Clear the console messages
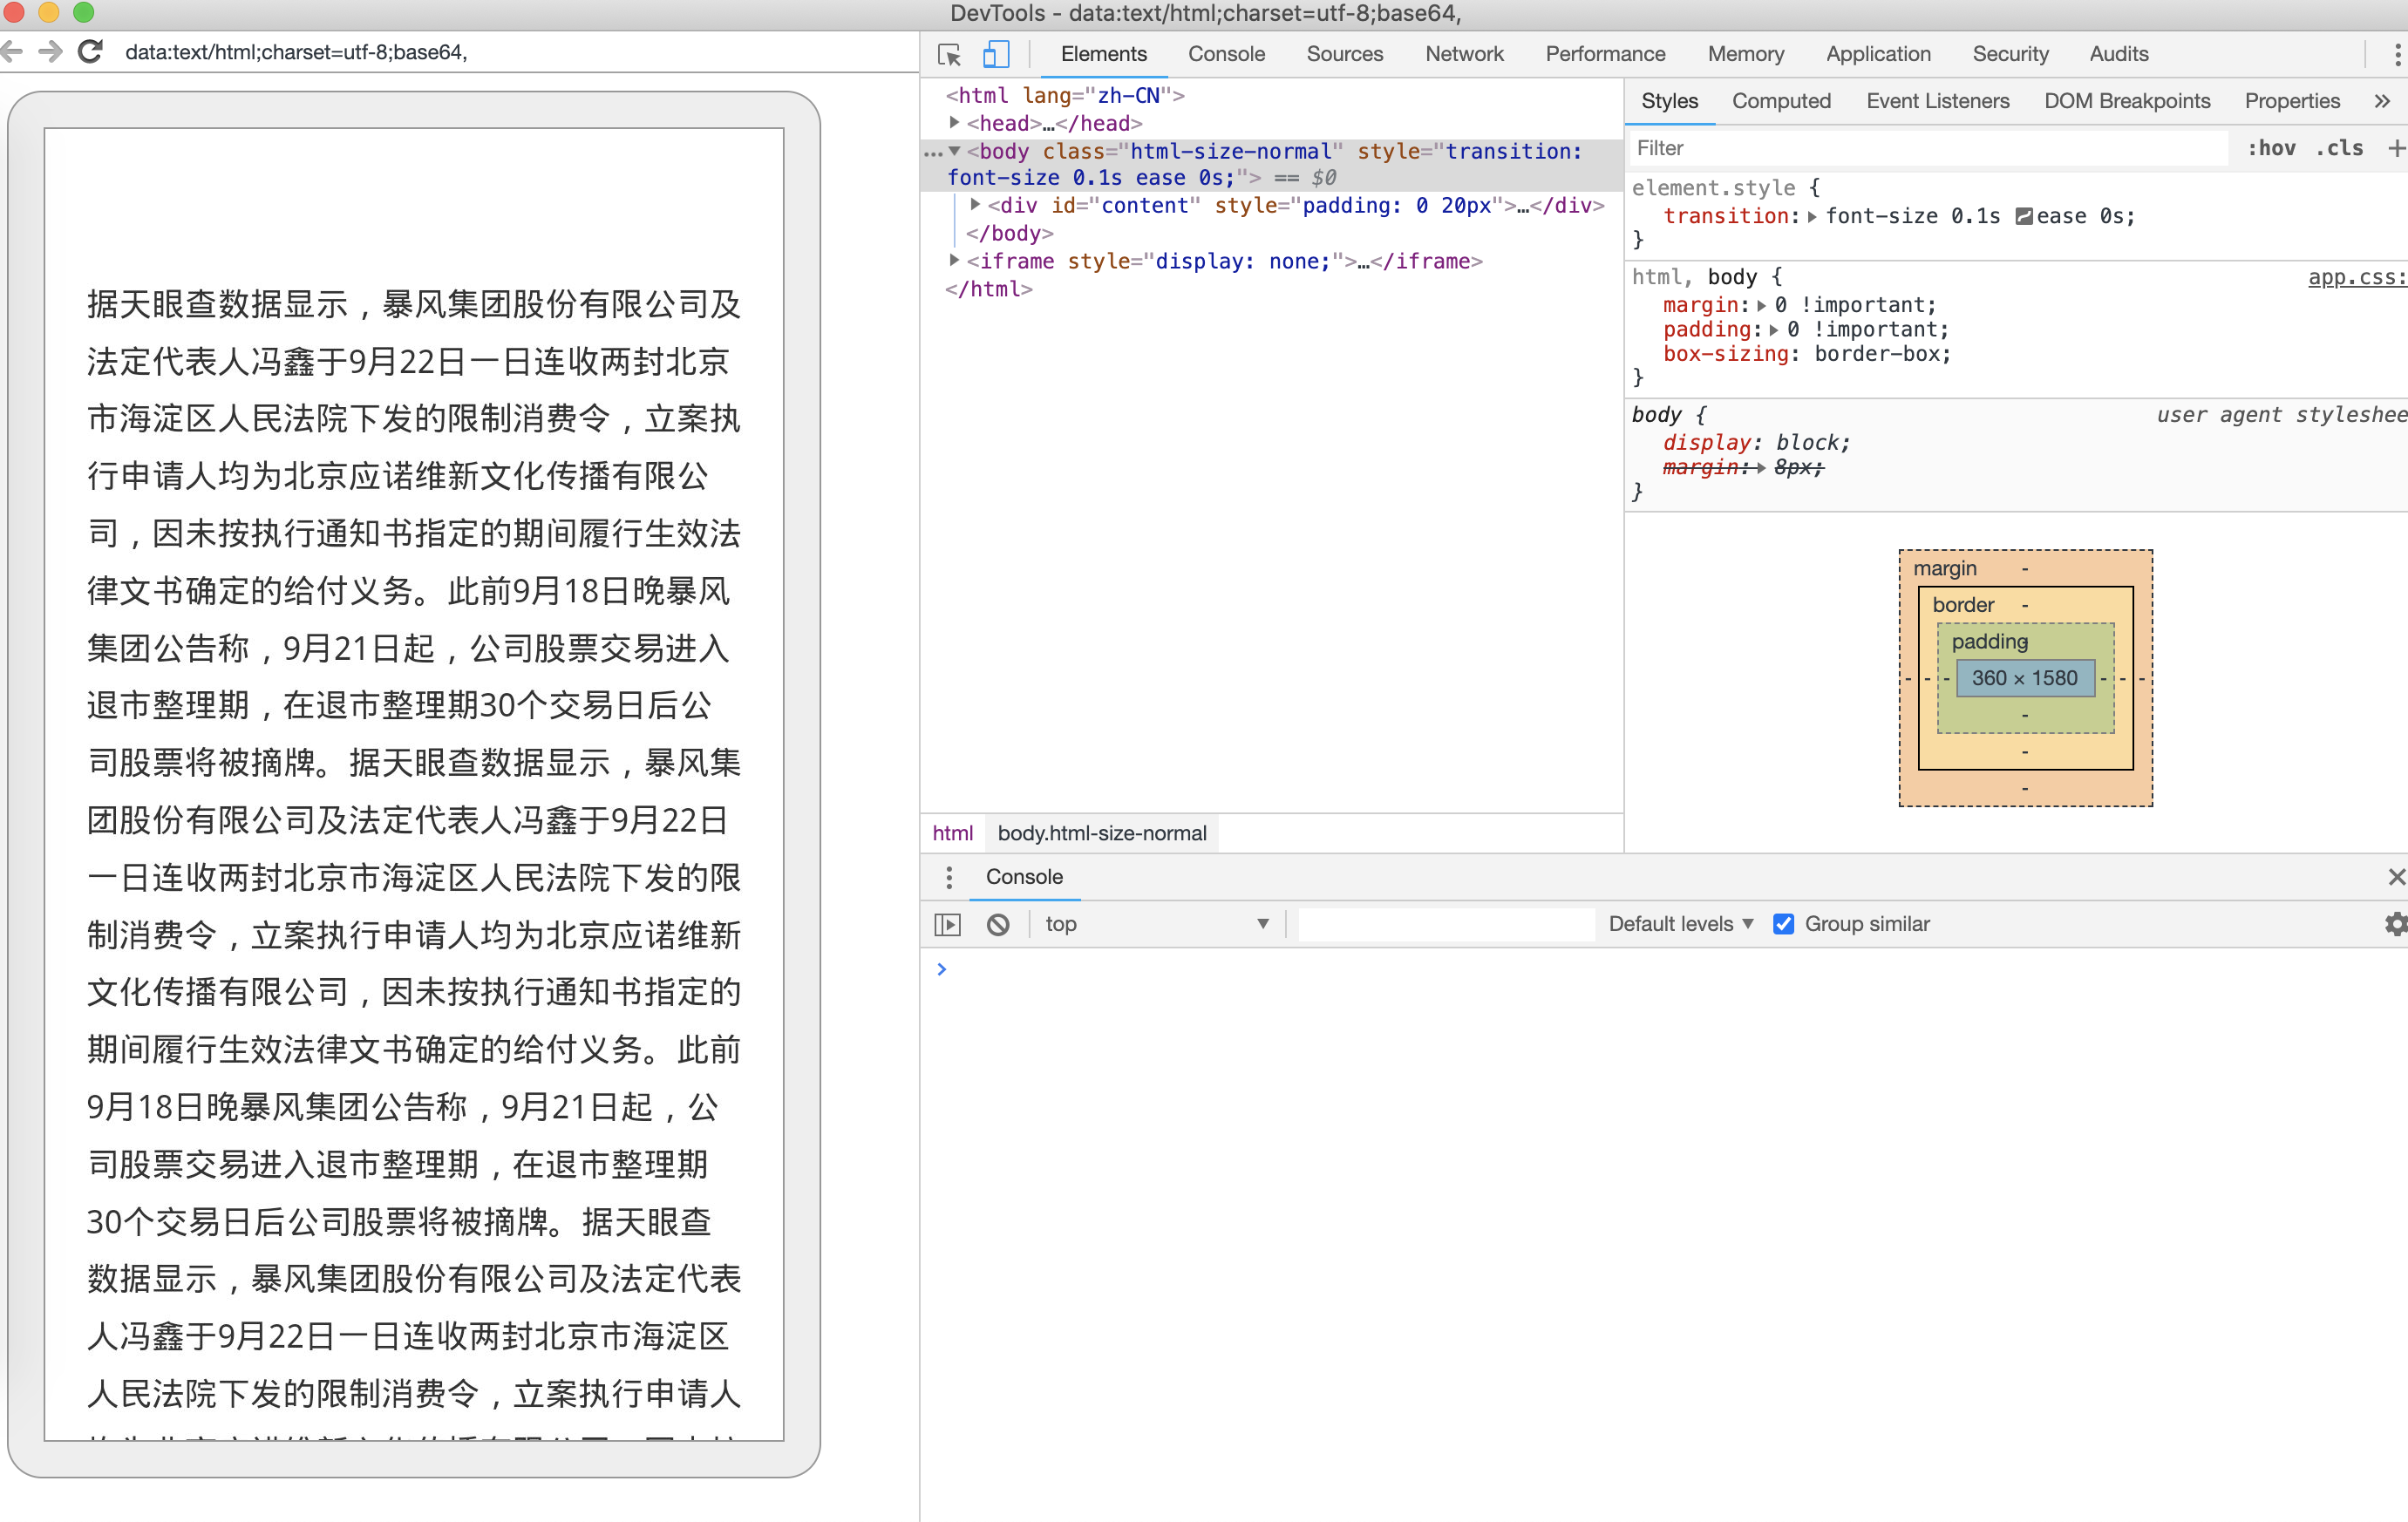 [998, 924]
